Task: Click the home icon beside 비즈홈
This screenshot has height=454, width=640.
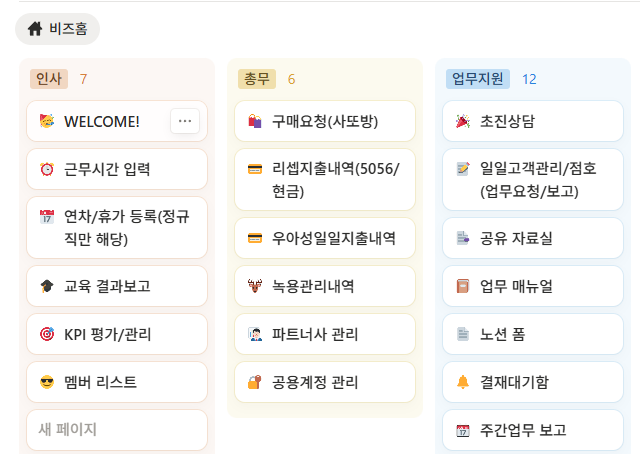Action: tap(35, 29)
